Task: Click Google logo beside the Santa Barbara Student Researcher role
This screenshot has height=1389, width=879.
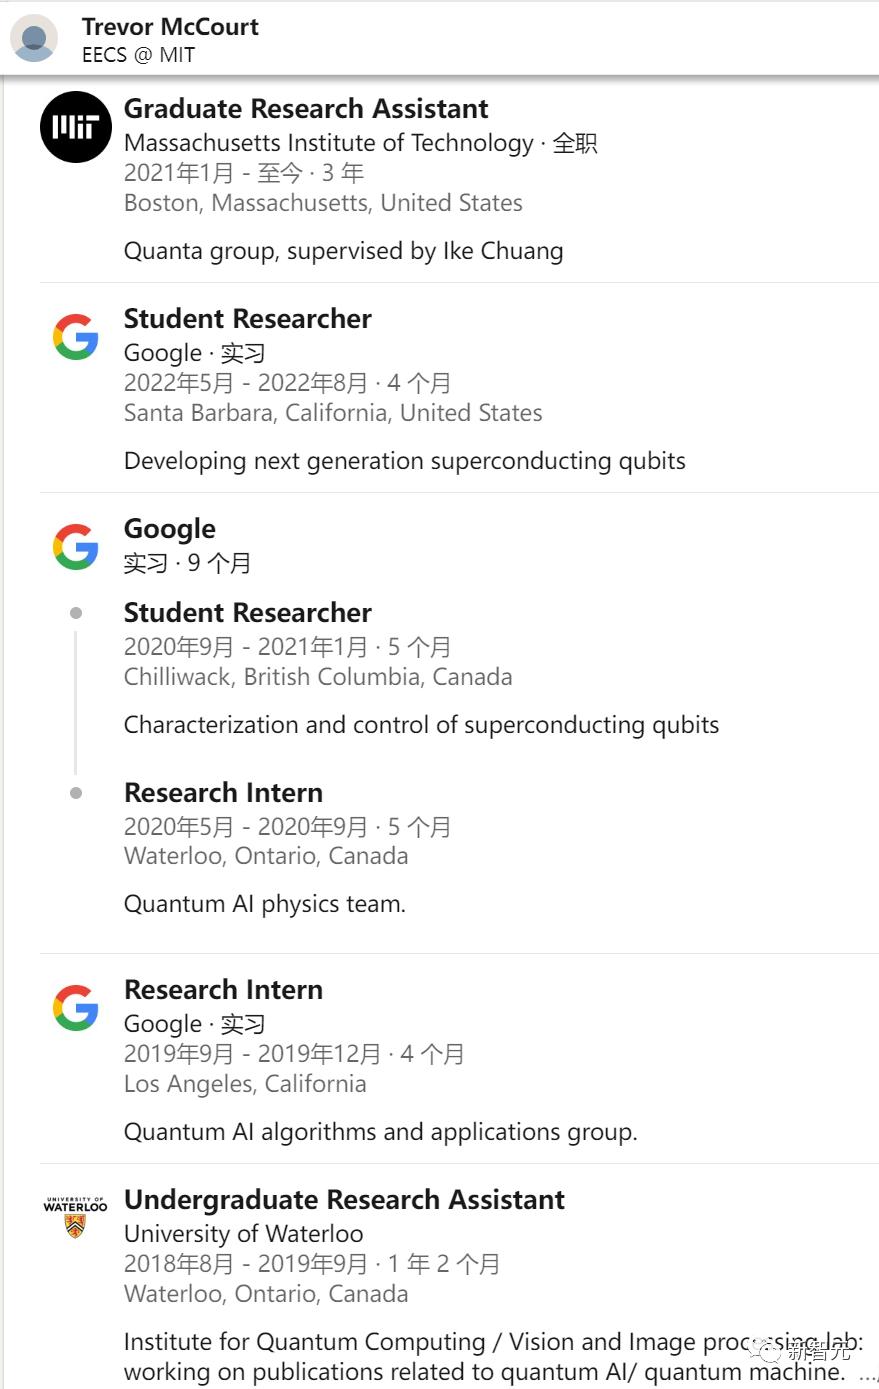Action: click(76, 337)
